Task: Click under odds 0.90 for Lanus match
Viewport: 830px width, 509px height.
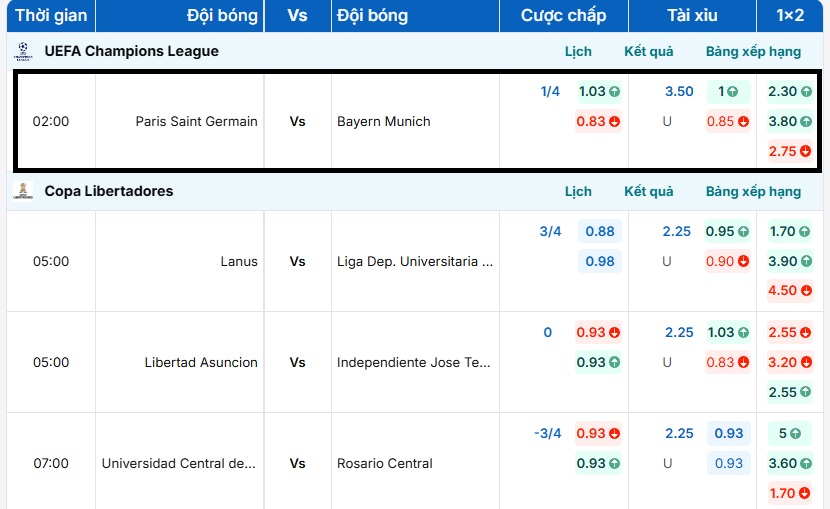Action: (x=727, y=261)
